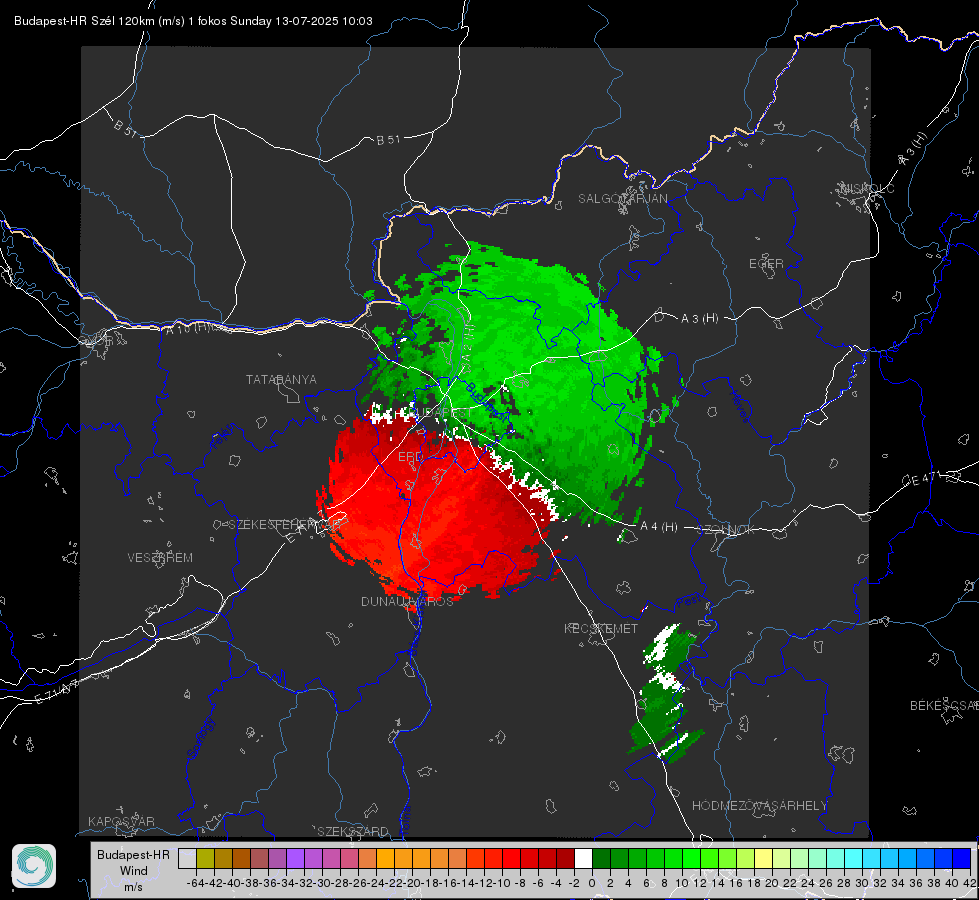979x900 pixels.
Task: Click the '42' value at legend's right end
Action: (969, 883)
